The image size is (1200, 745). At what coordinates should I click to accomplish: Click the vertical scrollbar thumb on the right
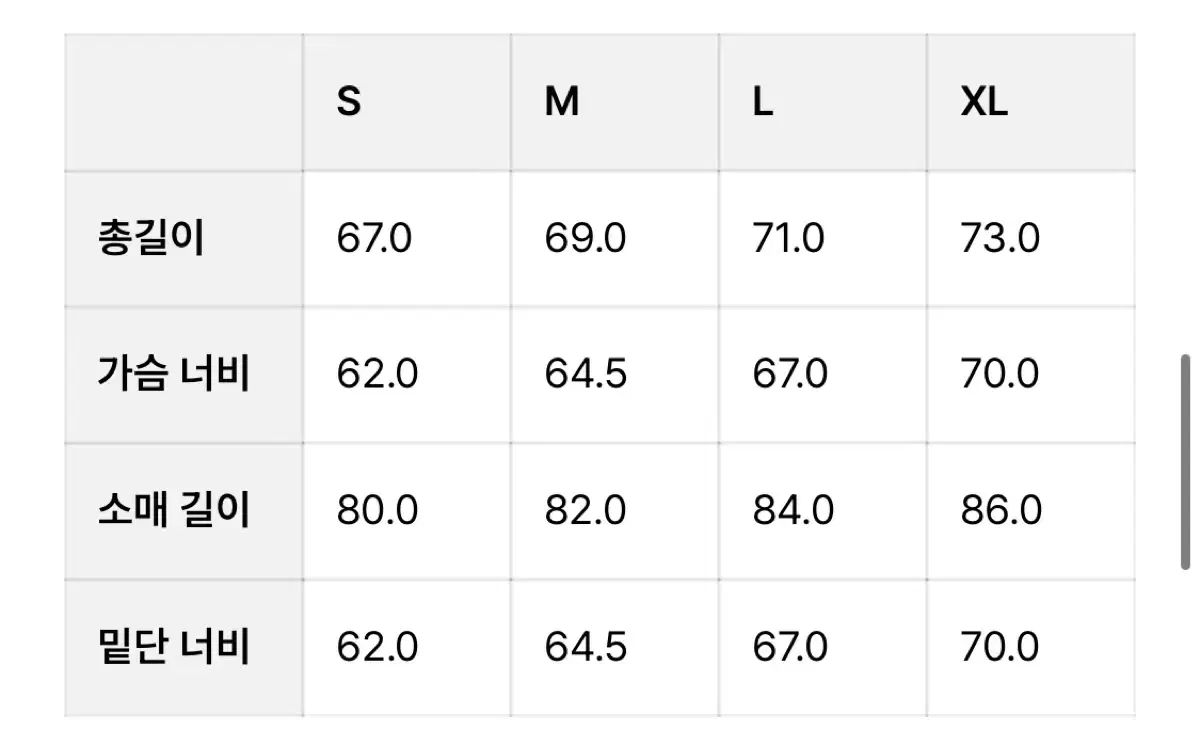point(1186,461)
